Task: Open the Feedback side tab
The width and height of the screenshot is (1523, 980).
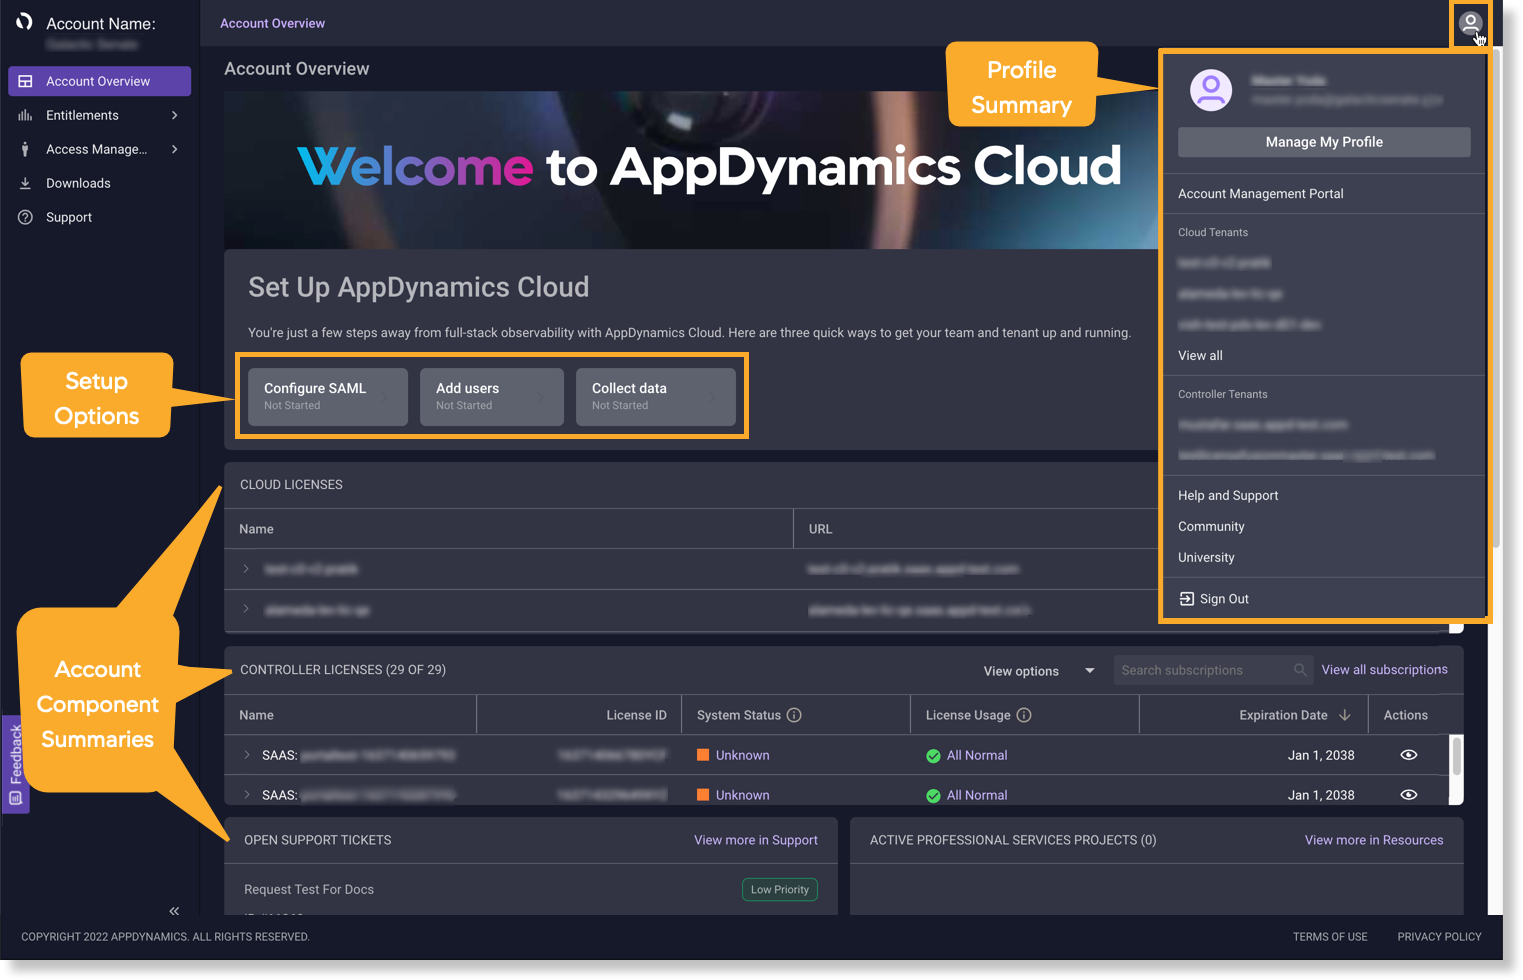Action: point(15,764)
